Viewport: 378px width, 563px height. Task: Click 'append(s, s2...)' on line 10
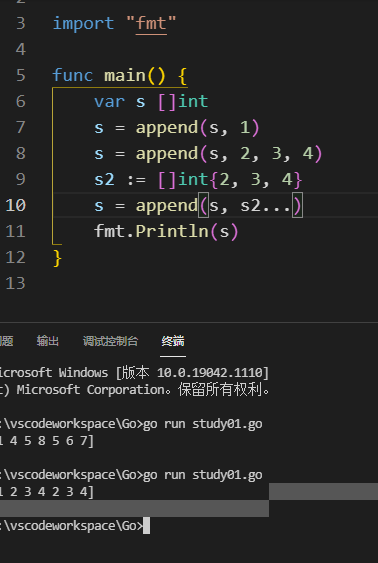pyautogui.click(x=219, y=205)
